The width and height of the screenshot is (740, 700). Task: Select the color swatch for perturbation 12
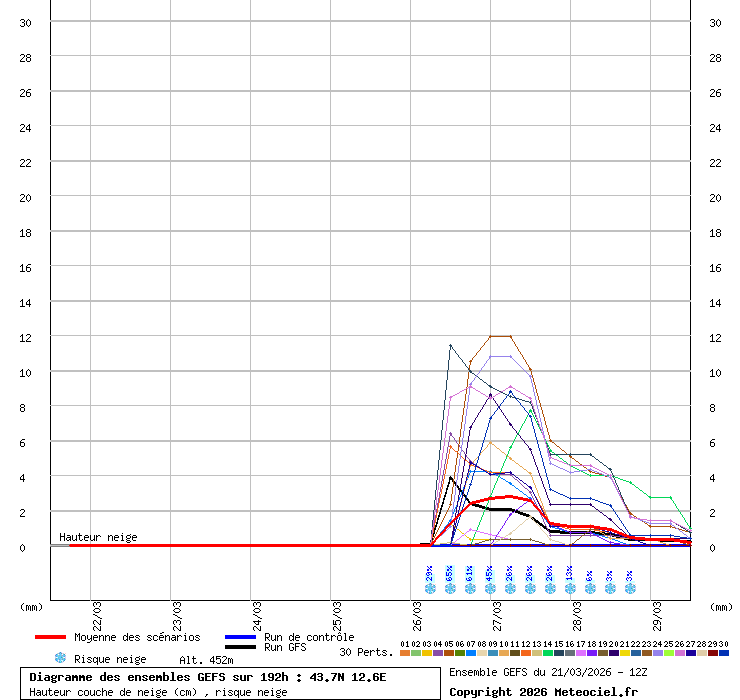526,653
